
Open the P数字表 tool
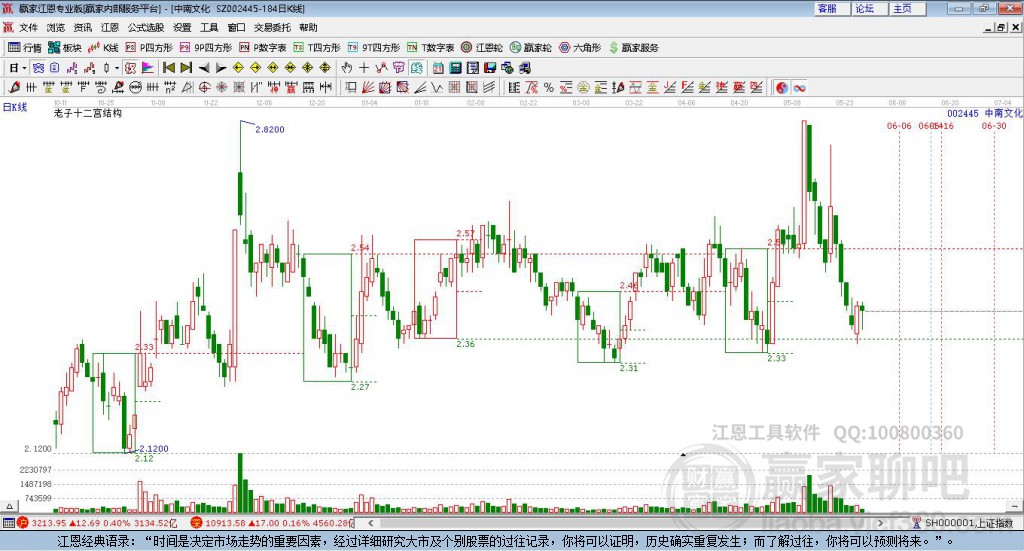[x=263, y=48]
